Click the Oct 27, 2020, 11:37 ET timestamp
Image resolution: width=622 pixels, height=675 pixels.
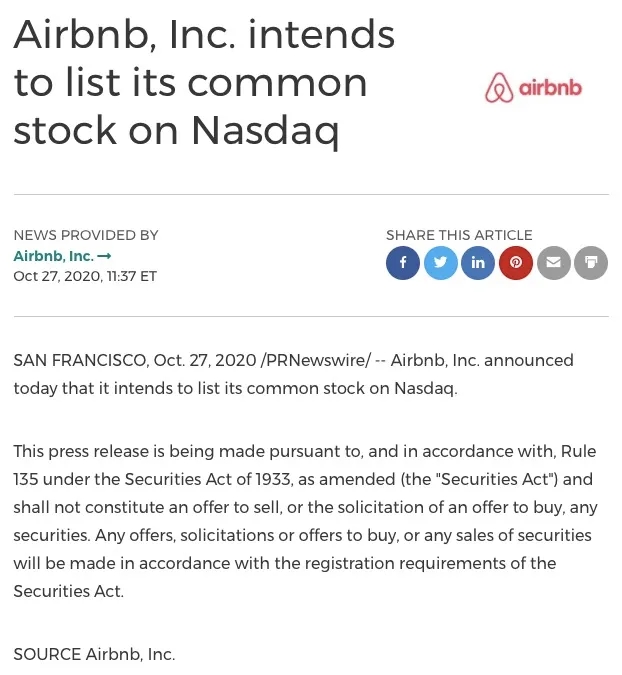point(85,276)
